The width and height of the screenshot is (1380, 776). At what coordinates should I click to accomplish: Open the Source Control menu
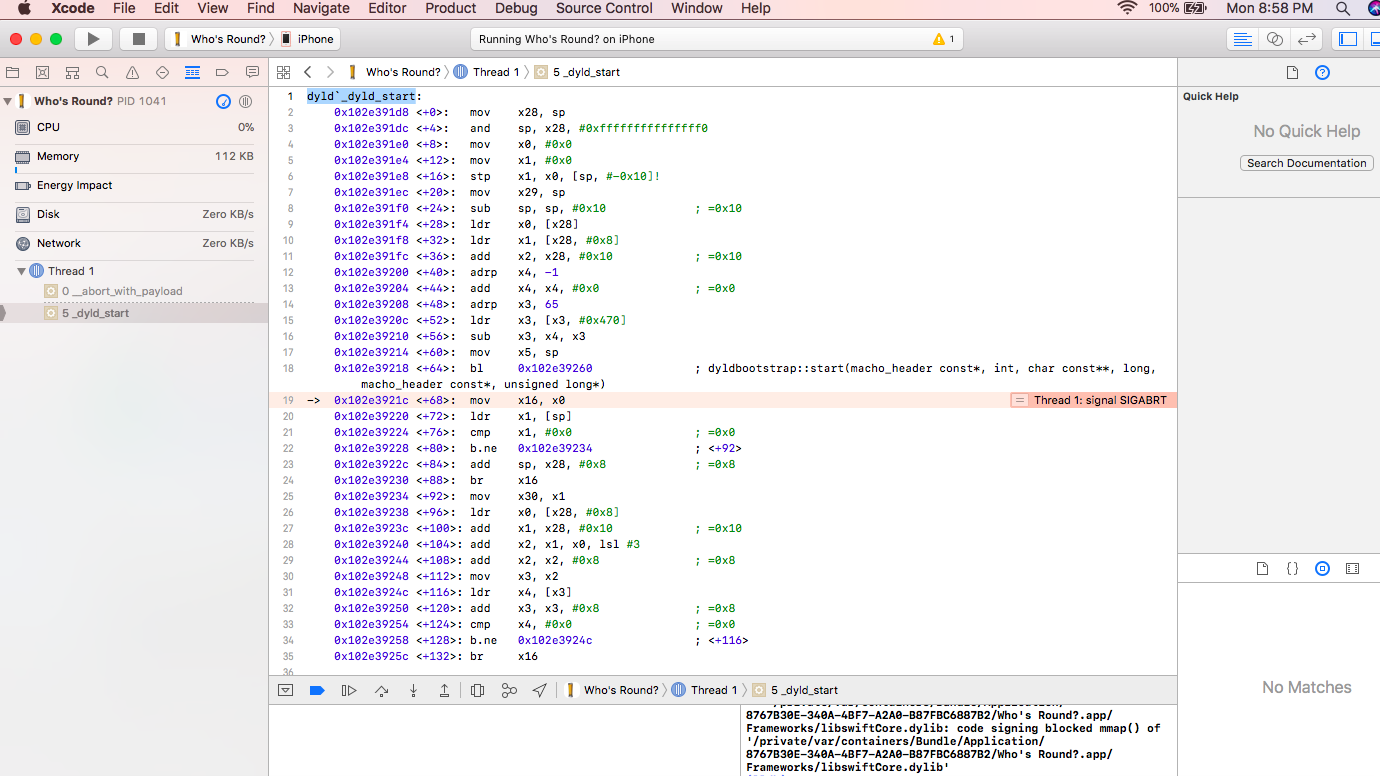point(604,8)
